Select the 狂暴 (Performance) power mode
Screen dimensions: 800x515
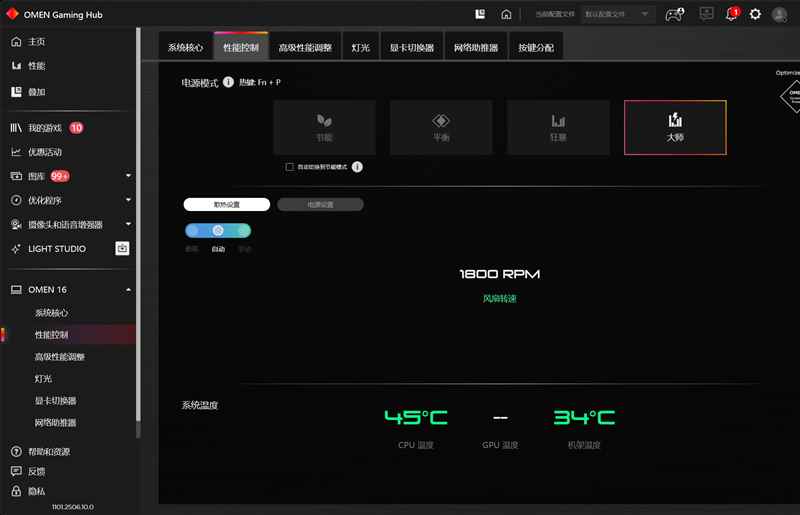tap(558, 128)
